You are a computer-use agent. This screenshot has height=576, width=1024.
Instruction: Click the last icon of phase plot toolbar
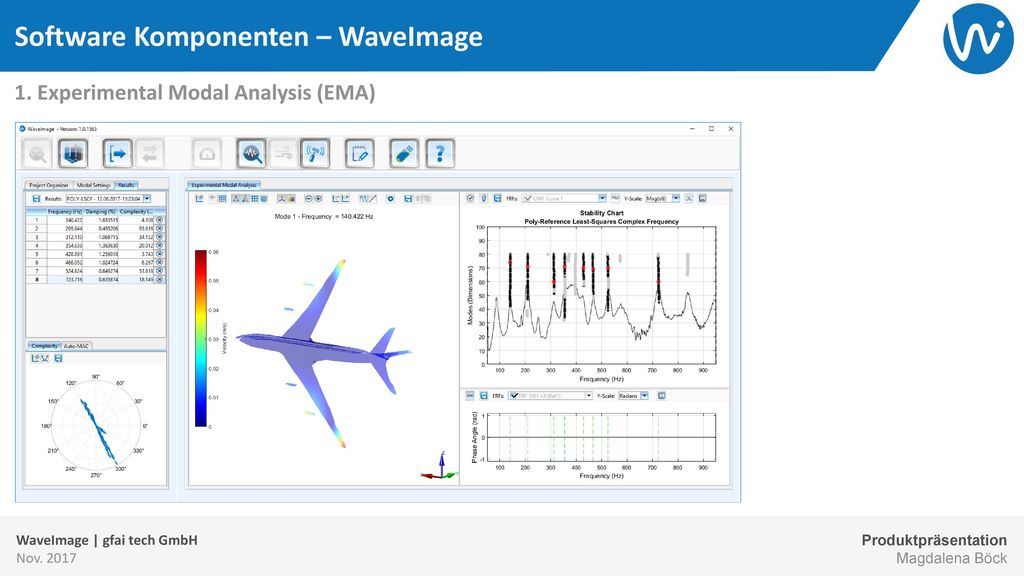(x=662, y=396)
